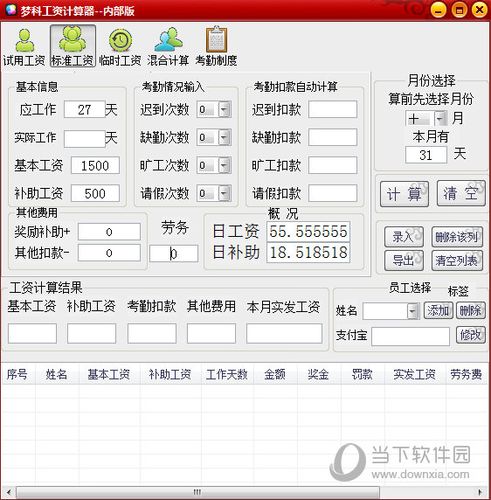Viewport: 491px width, 500px height.
Task: Edit the 补助工资 500 field
Action: point(95,193)
